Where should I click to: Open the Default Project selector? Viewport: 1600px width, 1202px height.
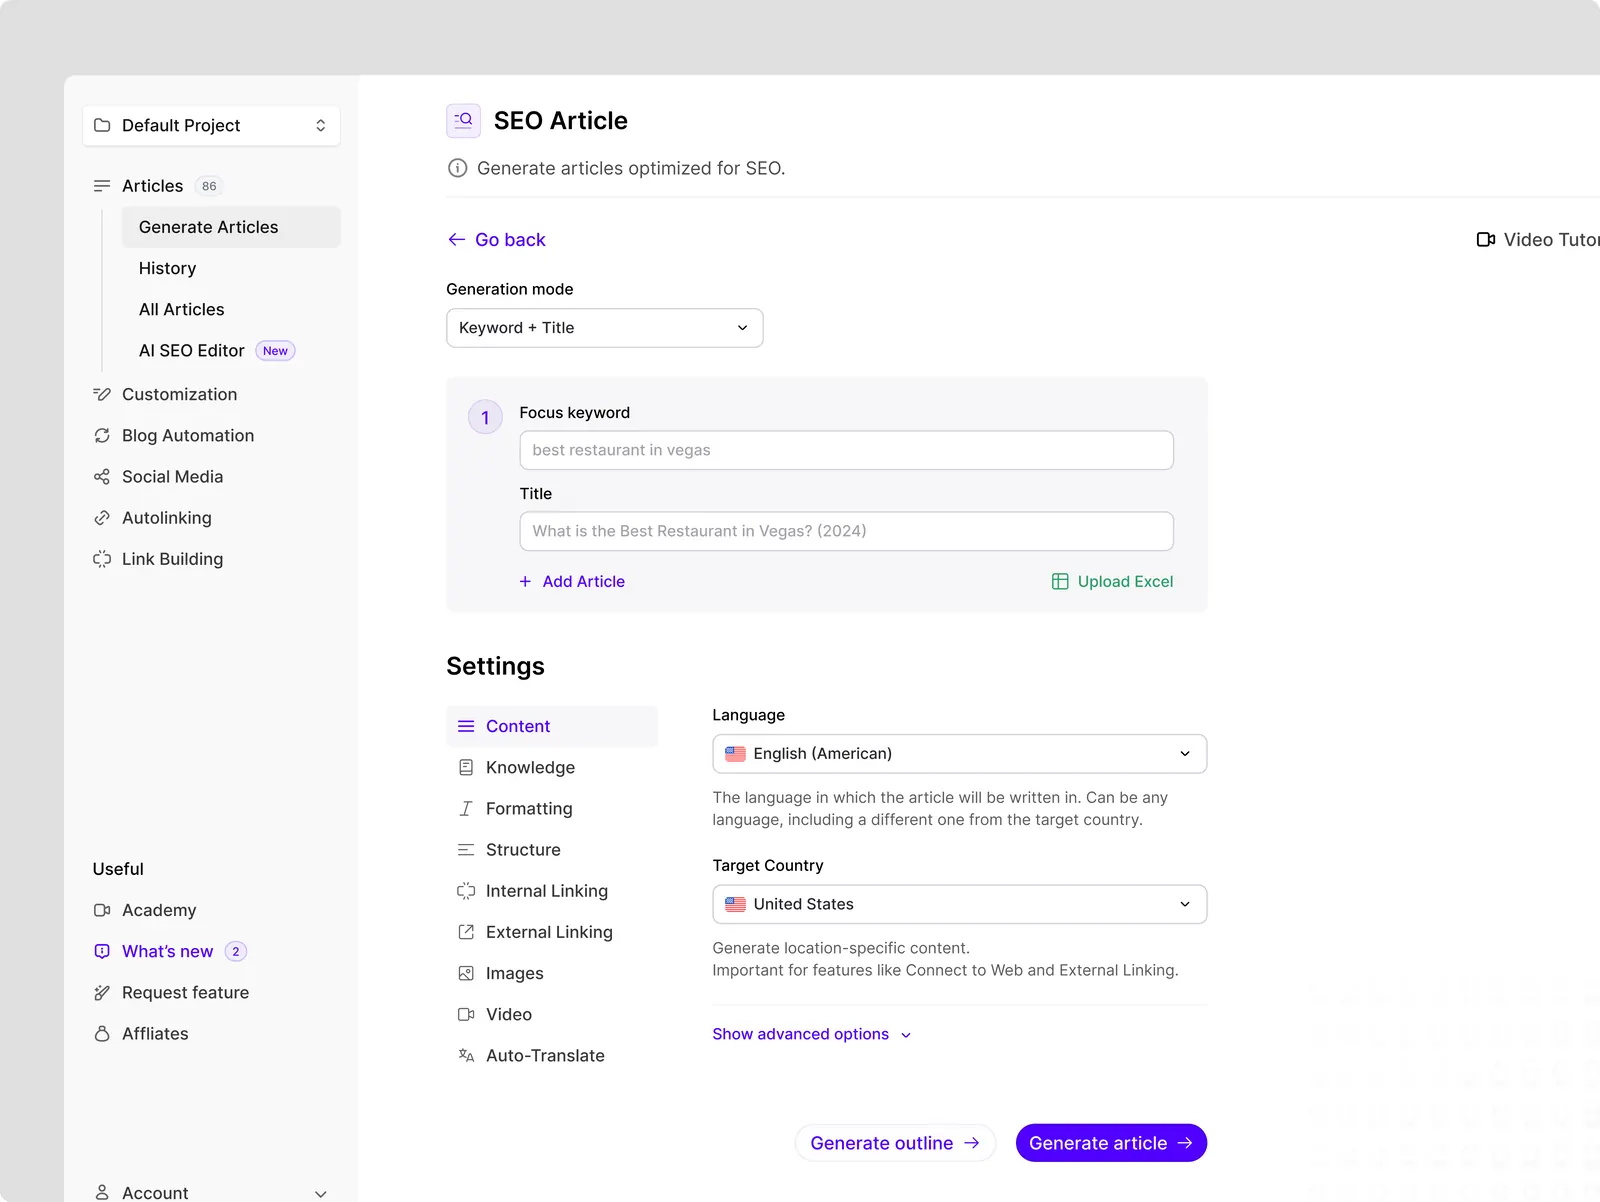(x=212, y=126)
